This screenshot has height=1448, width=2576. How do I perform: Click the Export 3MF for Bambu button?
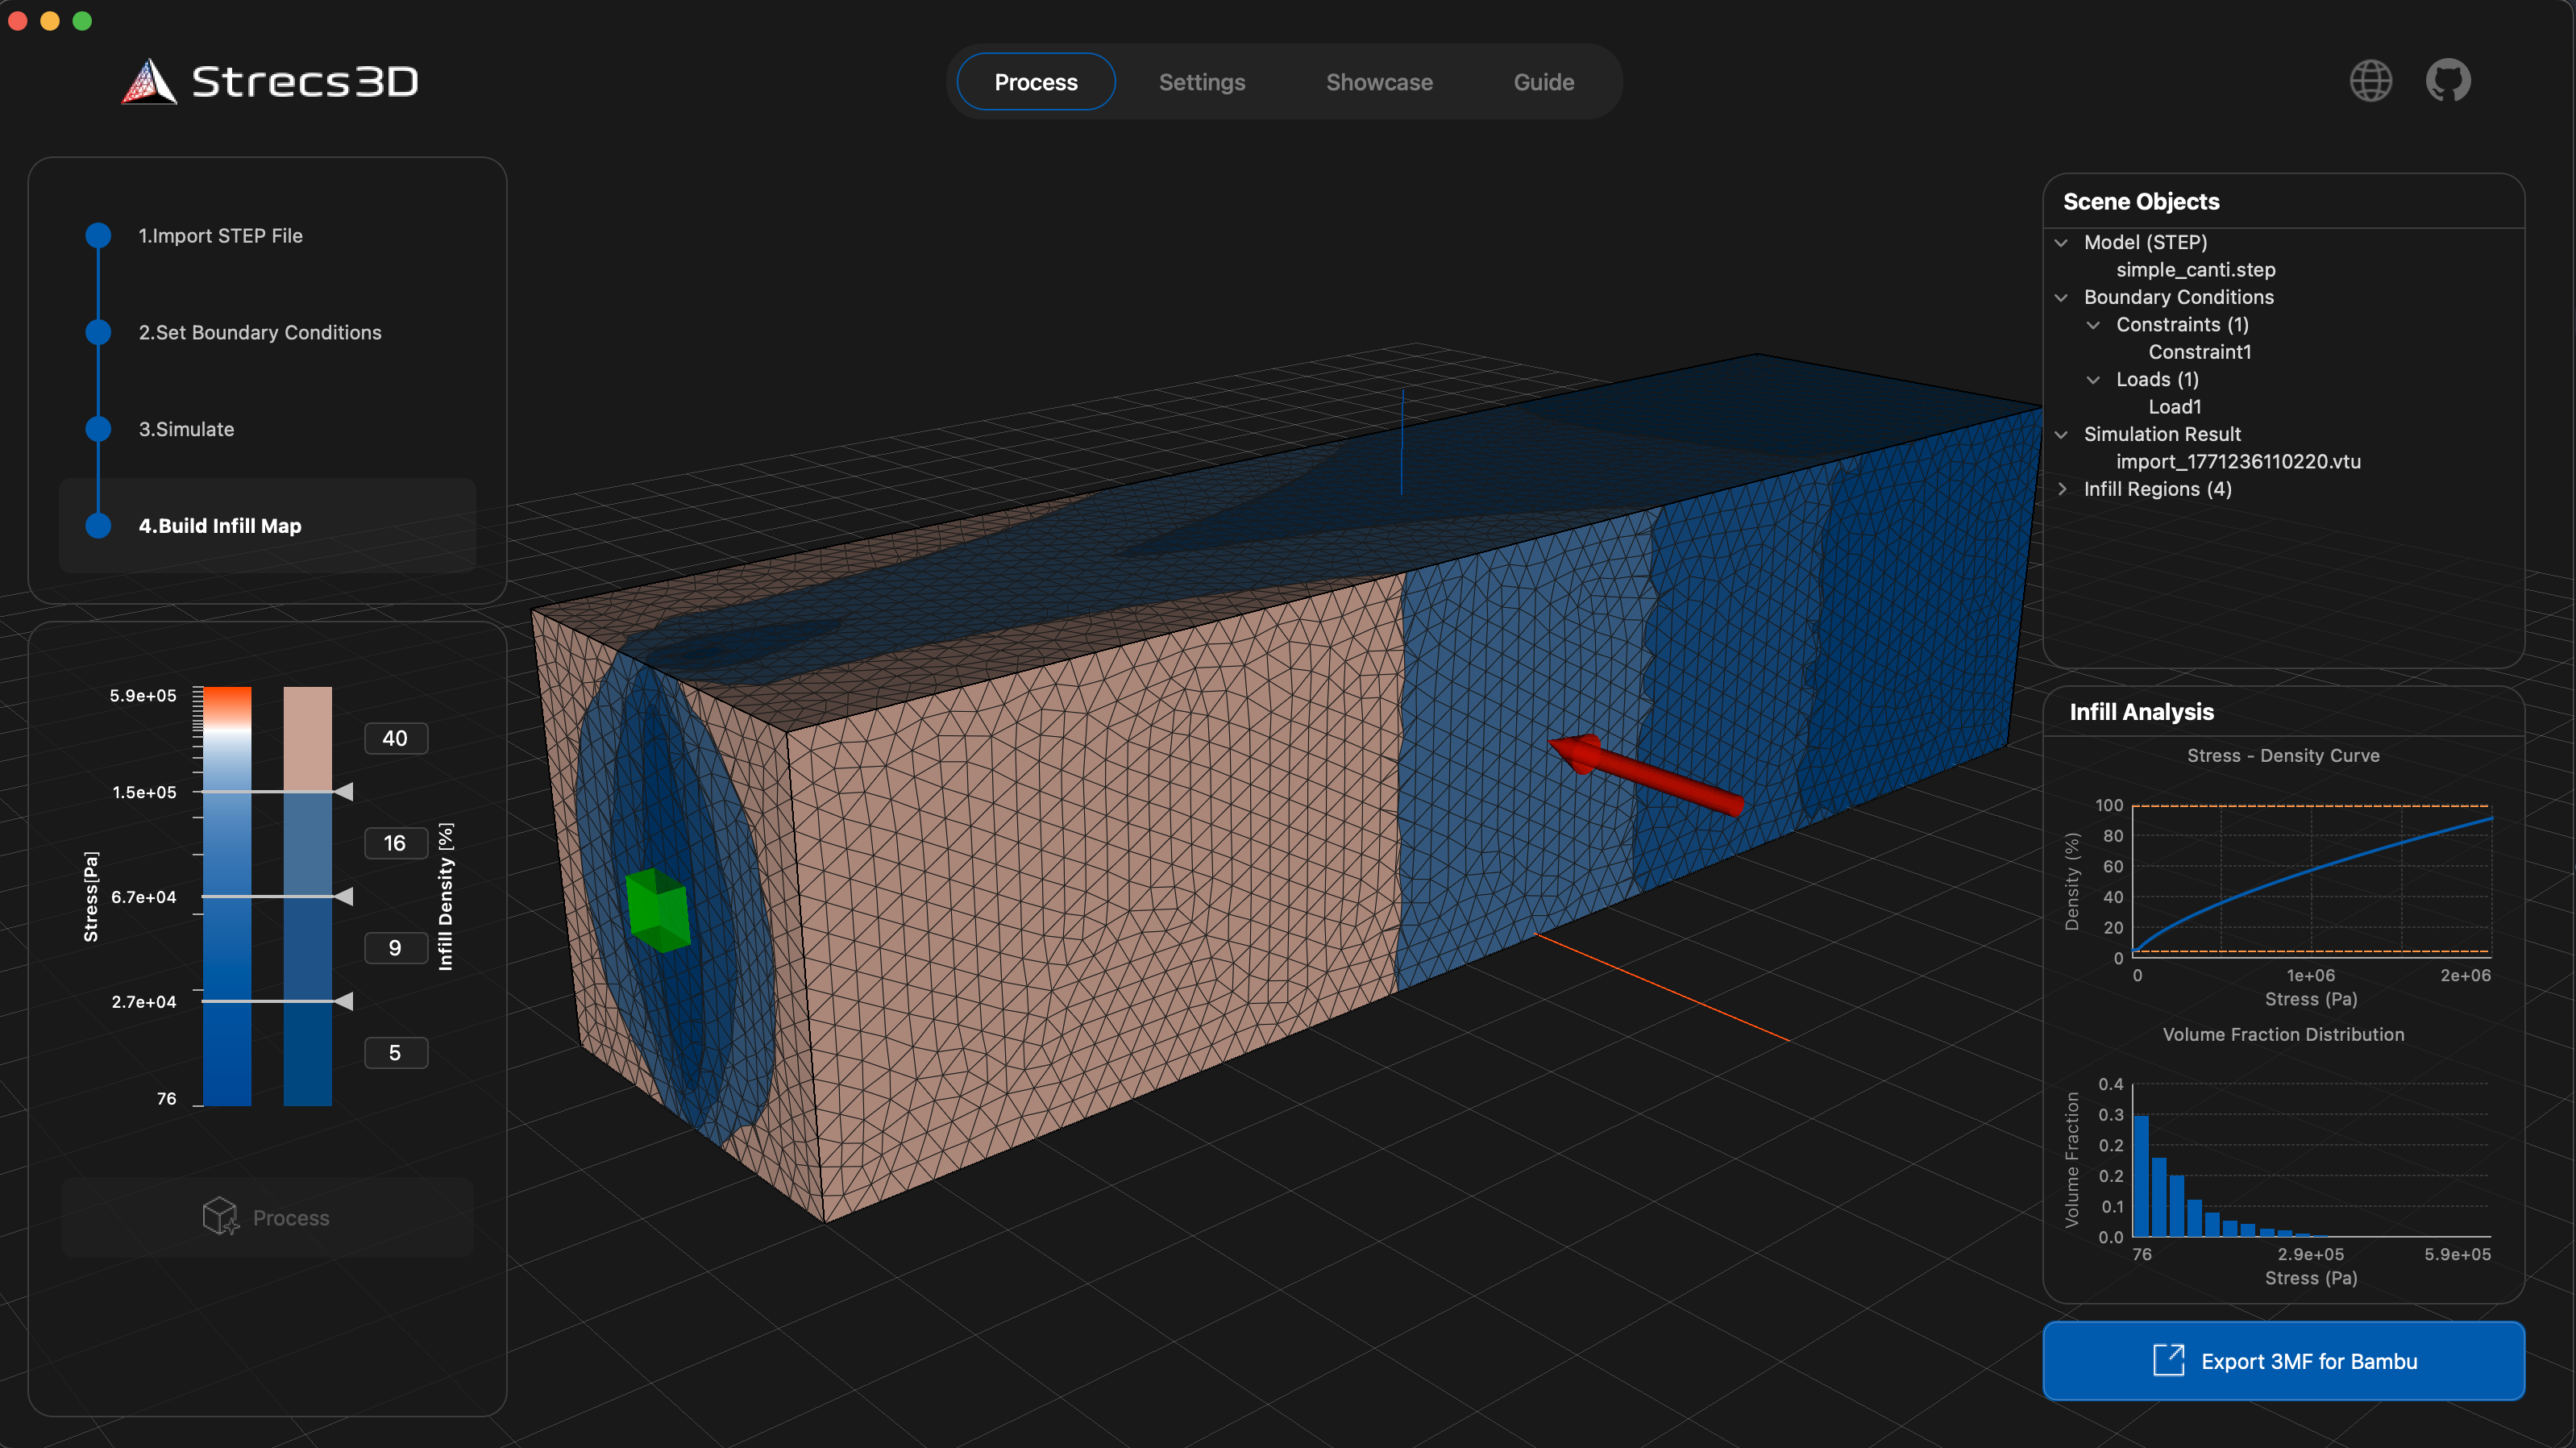pyautogui.click(x=2283, y=1360)
